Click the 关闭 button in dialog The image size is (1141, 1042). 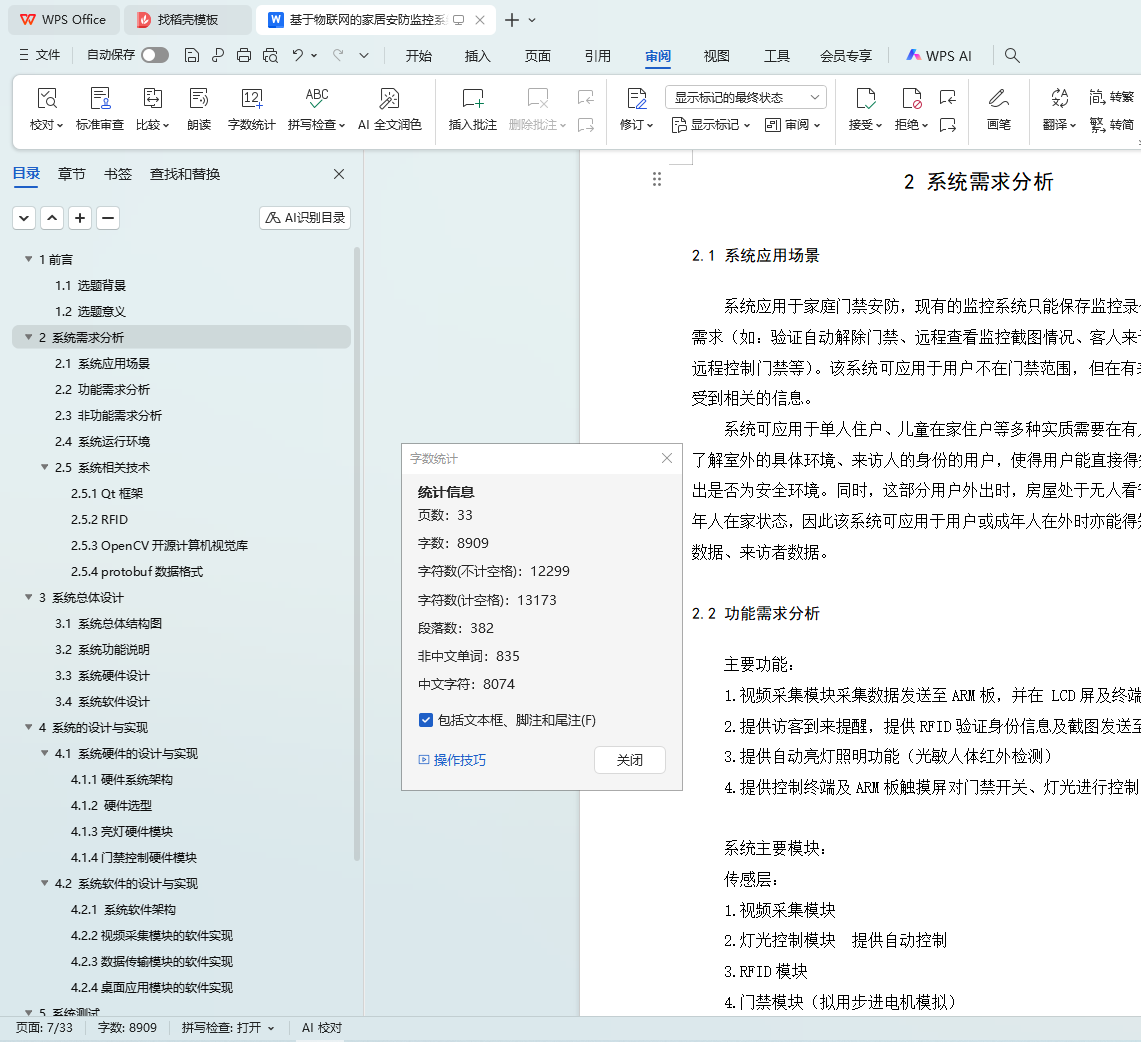(x=629, y=760)
